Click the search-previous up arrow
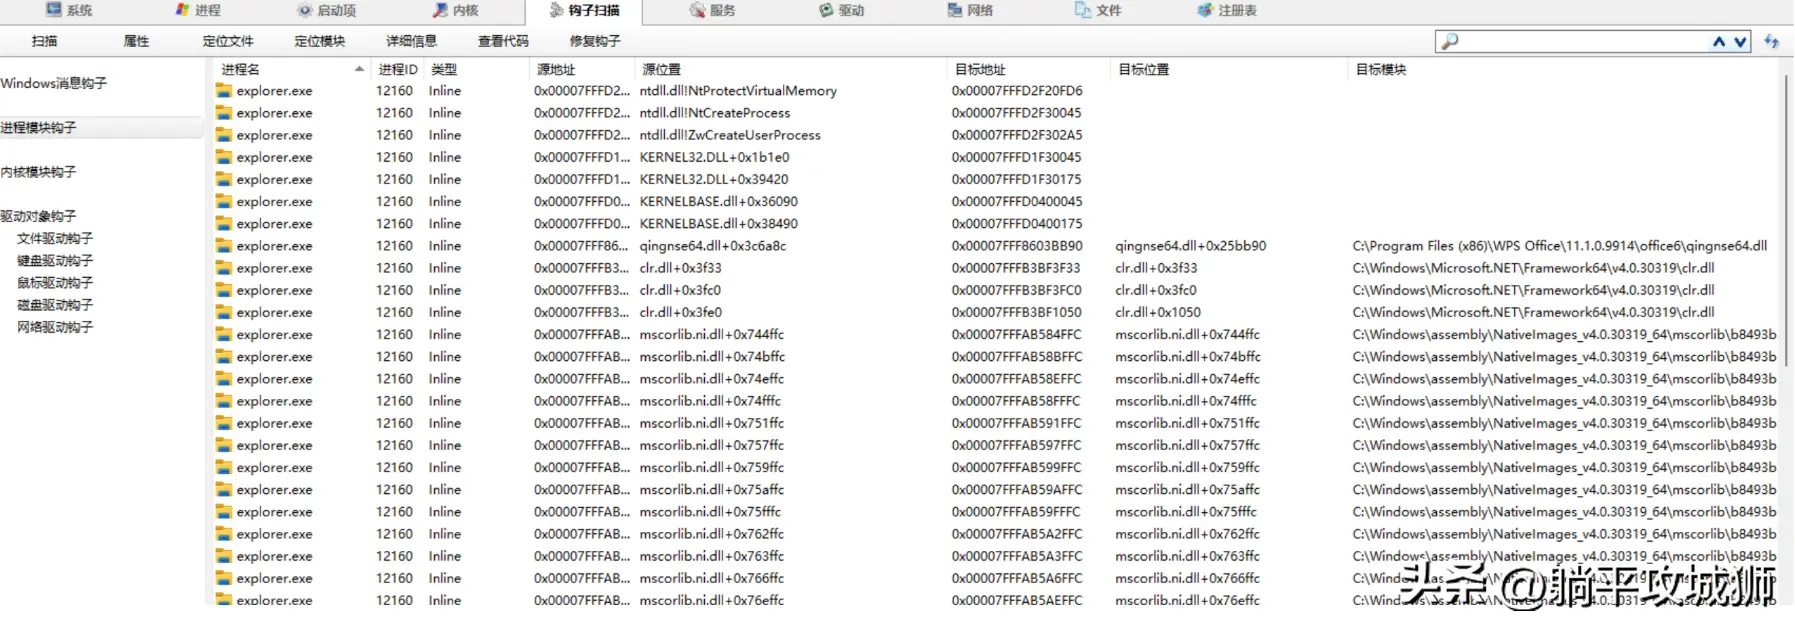Screen dimensions: 1795x627 coord(1719,42)
